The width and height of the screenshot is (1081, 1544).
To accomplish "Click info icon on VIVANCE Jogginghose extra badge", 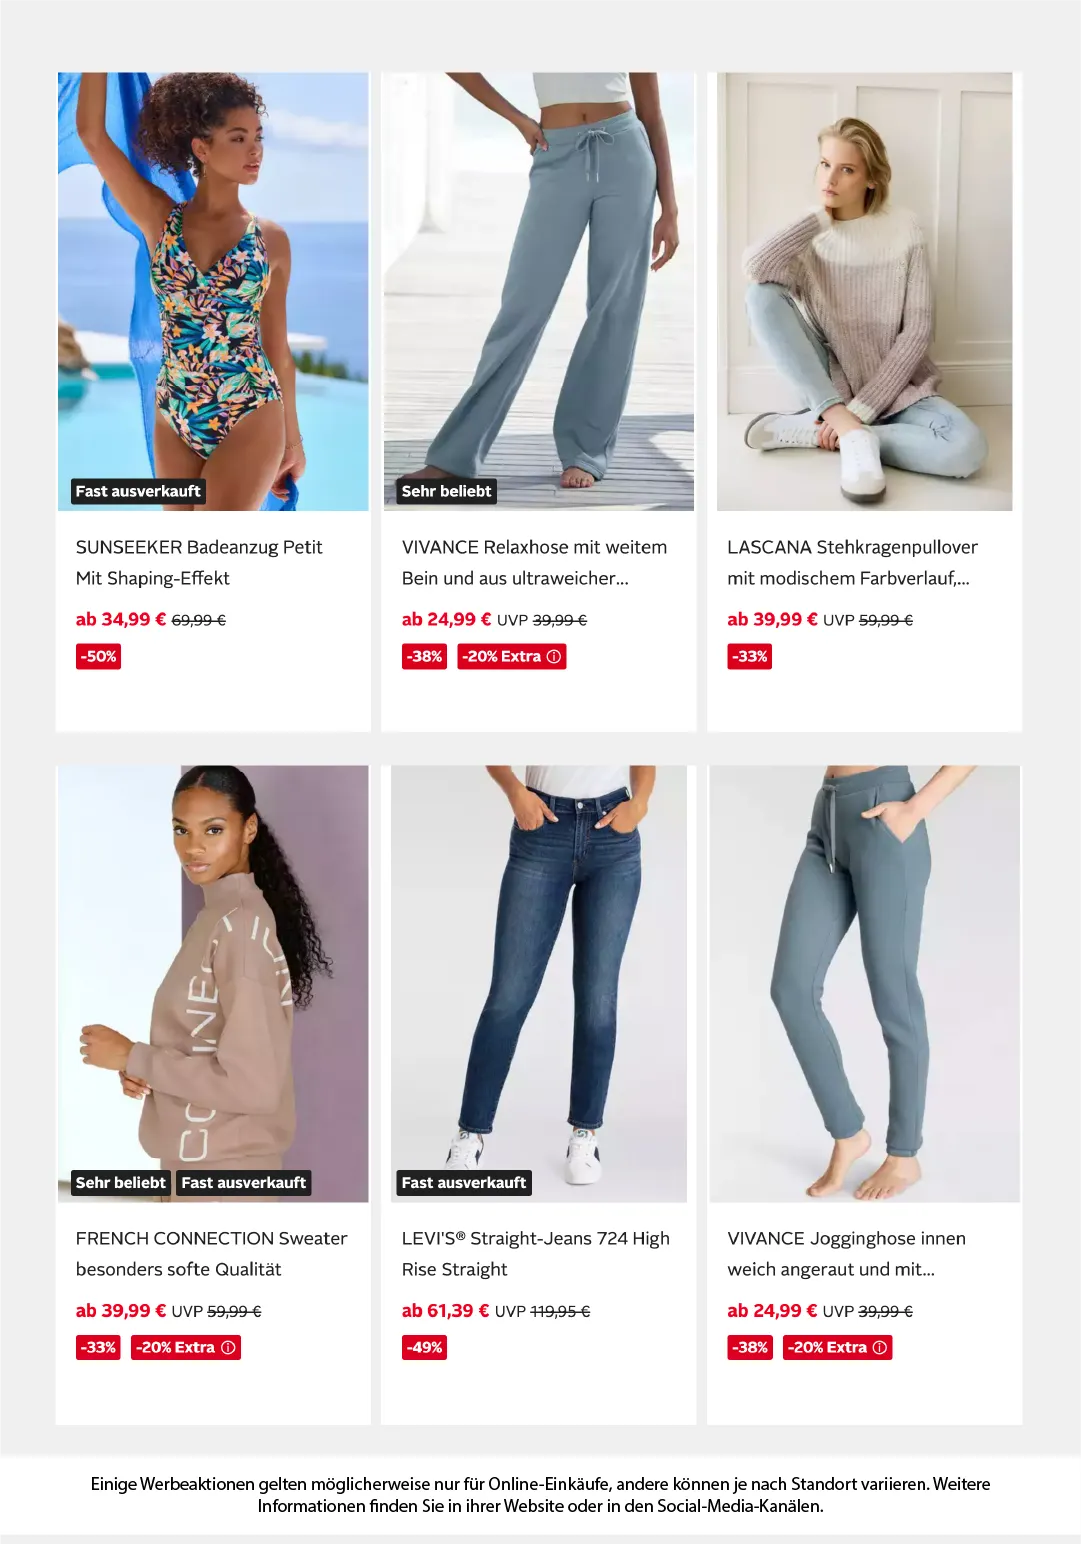I will click(879, 1348).
